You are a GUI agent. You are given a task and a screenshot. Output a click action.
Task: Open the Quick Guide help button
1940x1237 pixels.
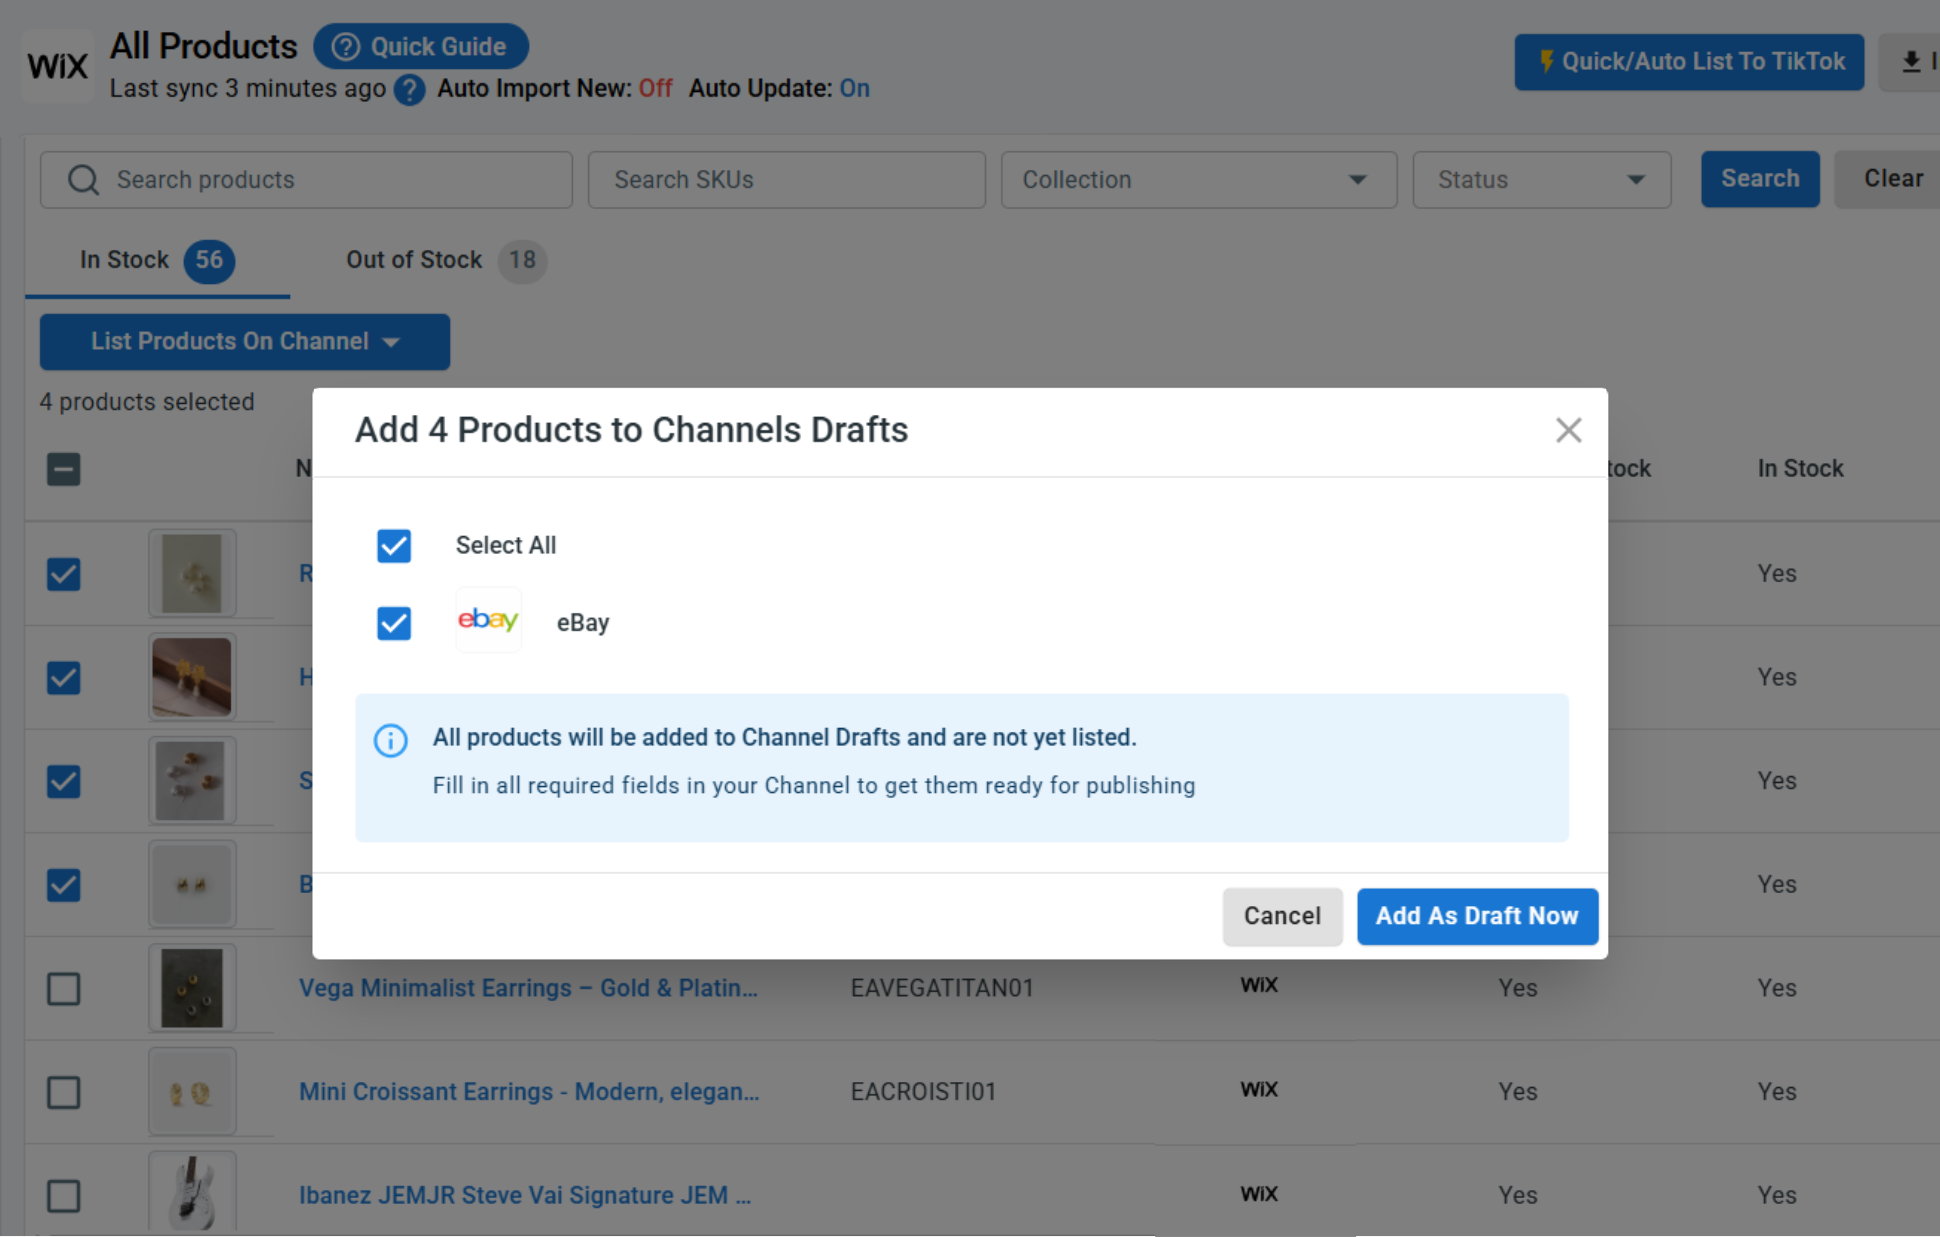coord(421,47)
